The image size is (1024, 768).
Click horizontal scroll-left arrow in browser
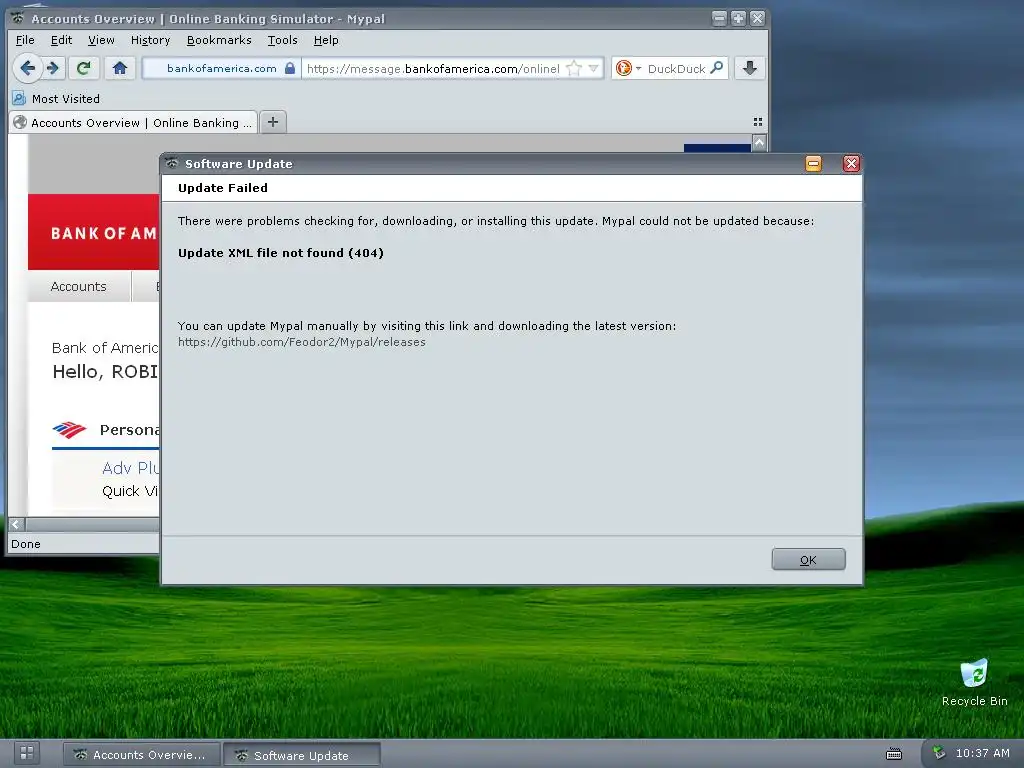click(x=16, y=524)
